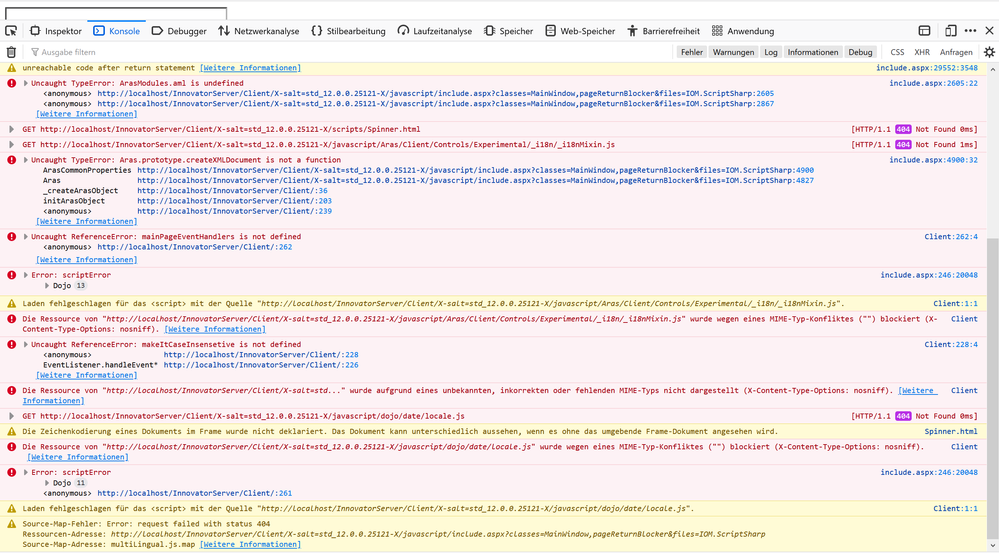Image resolution: width=999 pixels, height=554 pixels.
Task: Click the element picker icon
Action: coord(12,31)
